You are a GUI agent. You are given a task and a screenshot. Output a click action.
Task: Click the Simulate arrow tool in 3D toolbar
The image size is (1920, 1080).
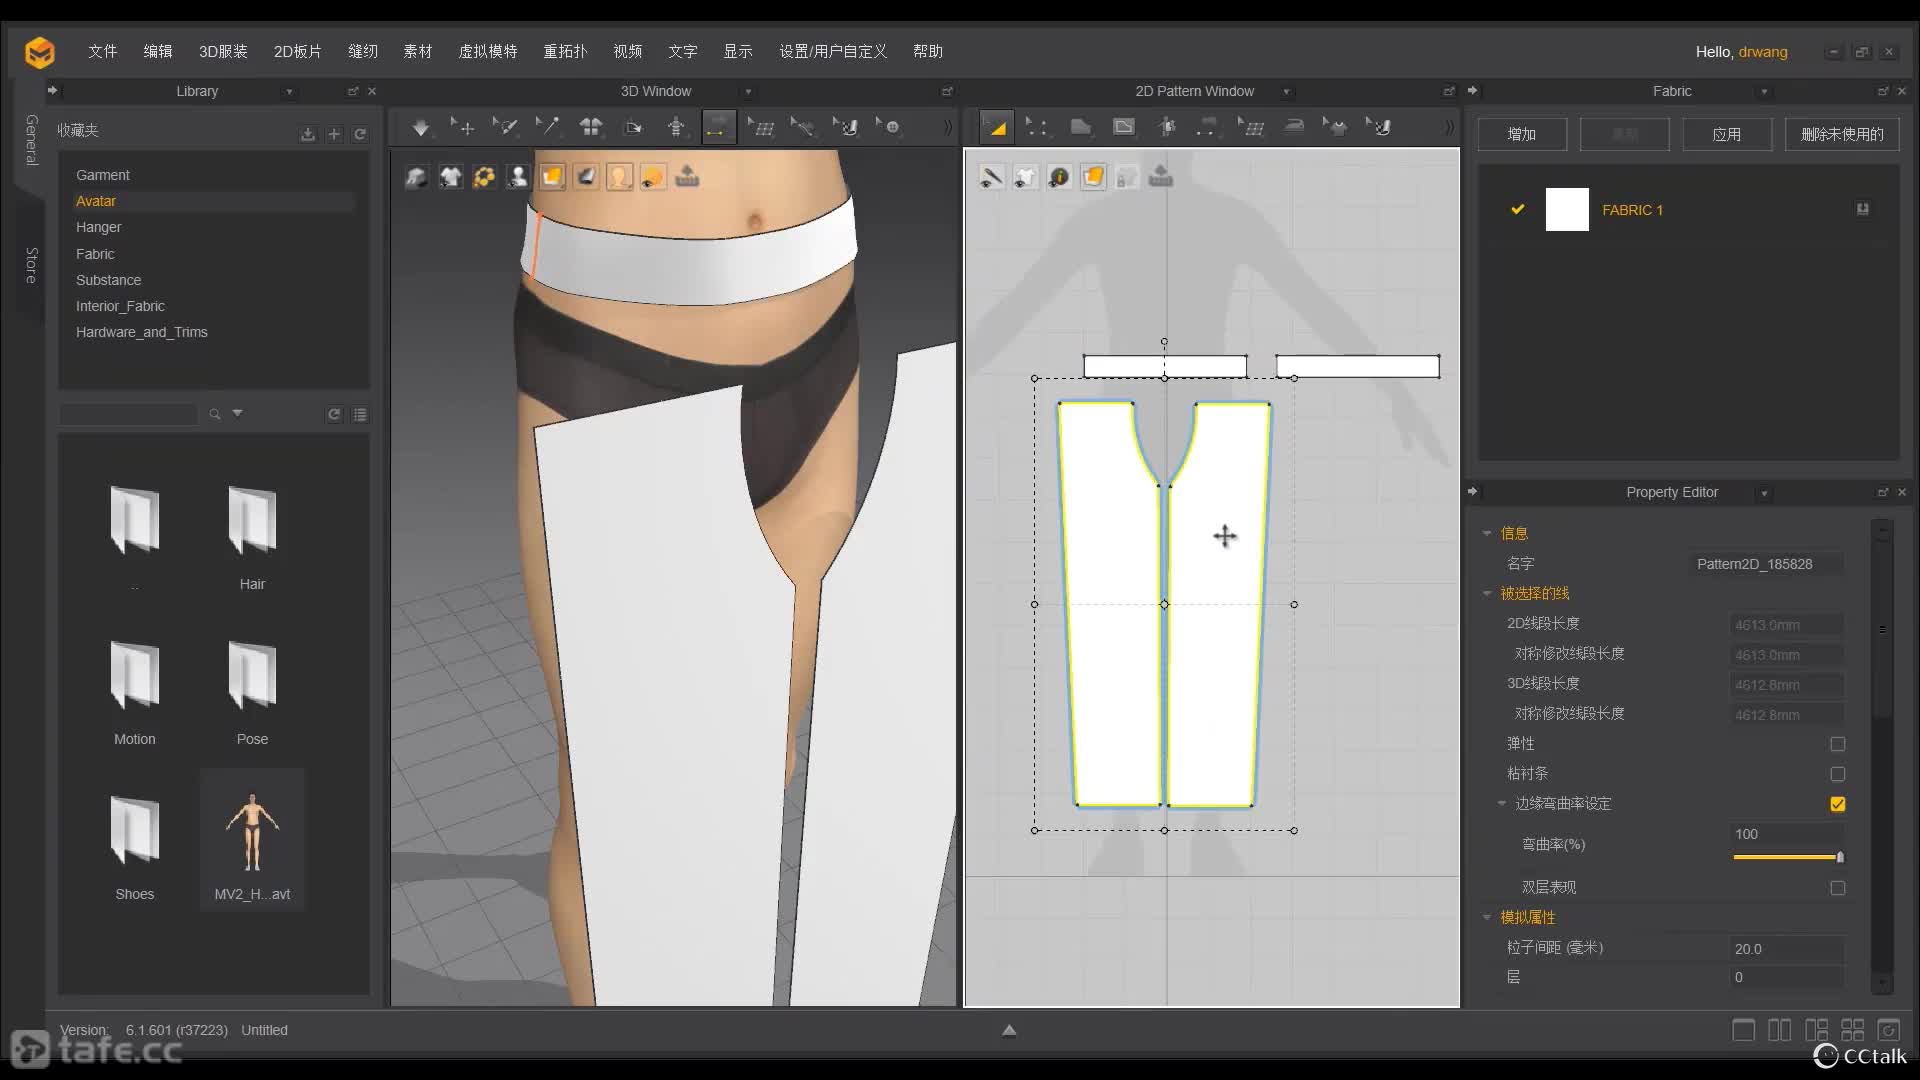(421, 127)
